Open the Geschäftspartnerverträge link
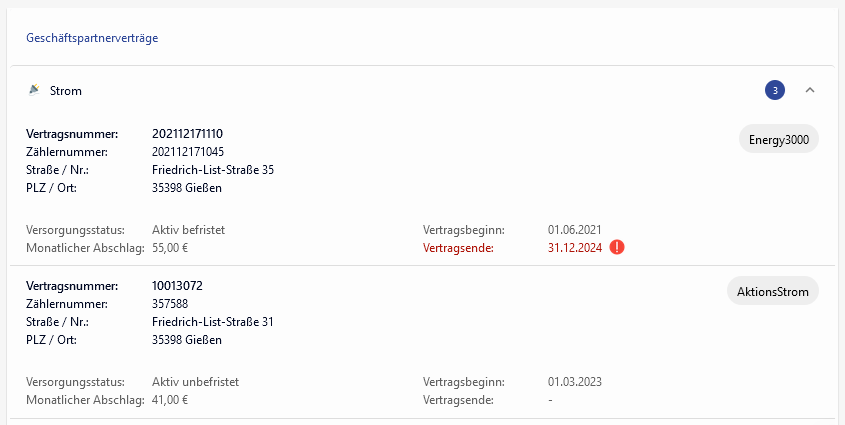This screenshot has width=845, height=425. point(92,39)
